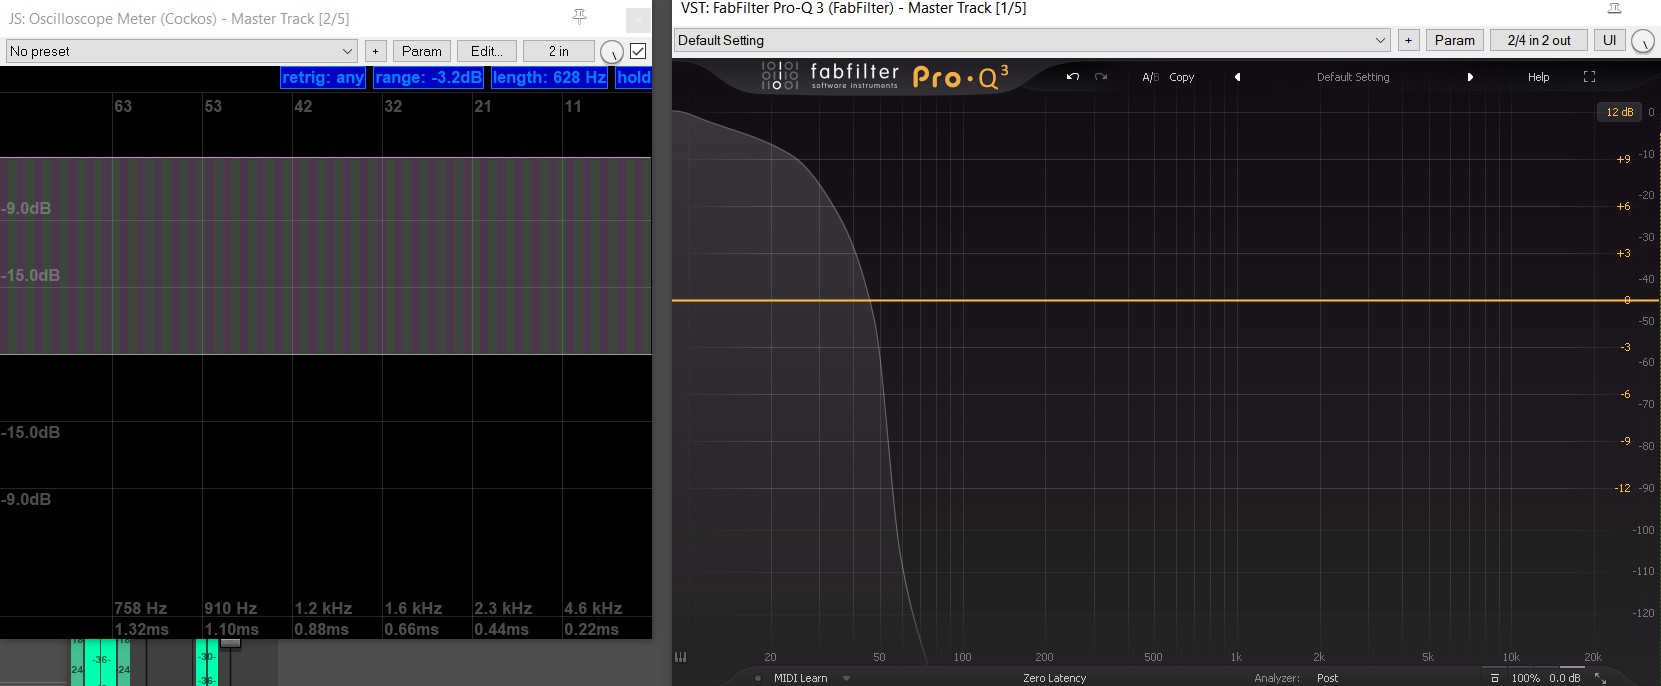Viewport: 1661px width, 686px height.
Task: Pin the Oscilloscope Meter window on top
Action: (579, 17)
